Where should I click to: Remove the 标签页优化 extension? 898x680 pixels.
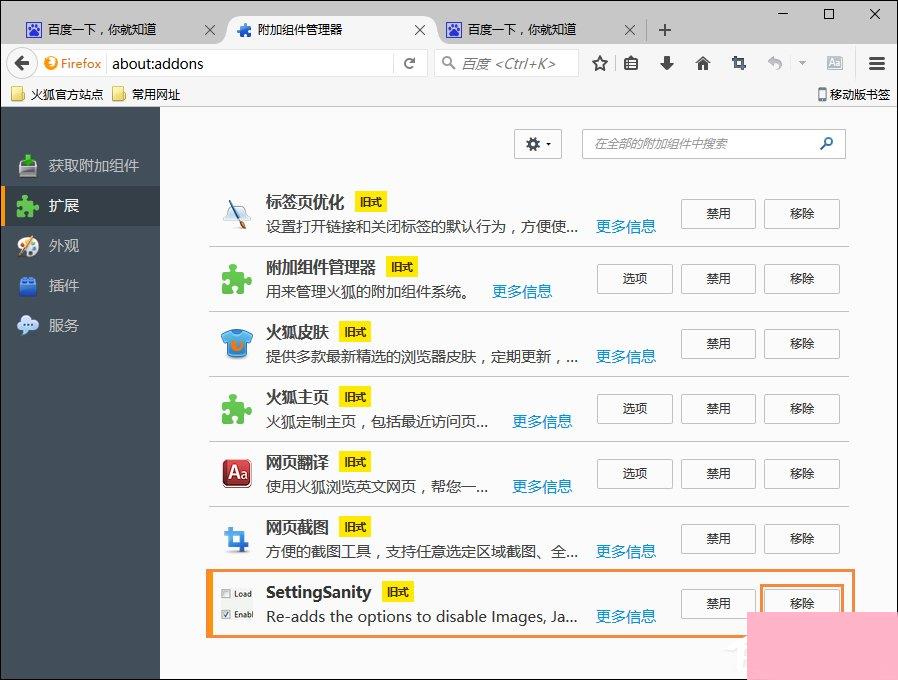click(802, 214)
